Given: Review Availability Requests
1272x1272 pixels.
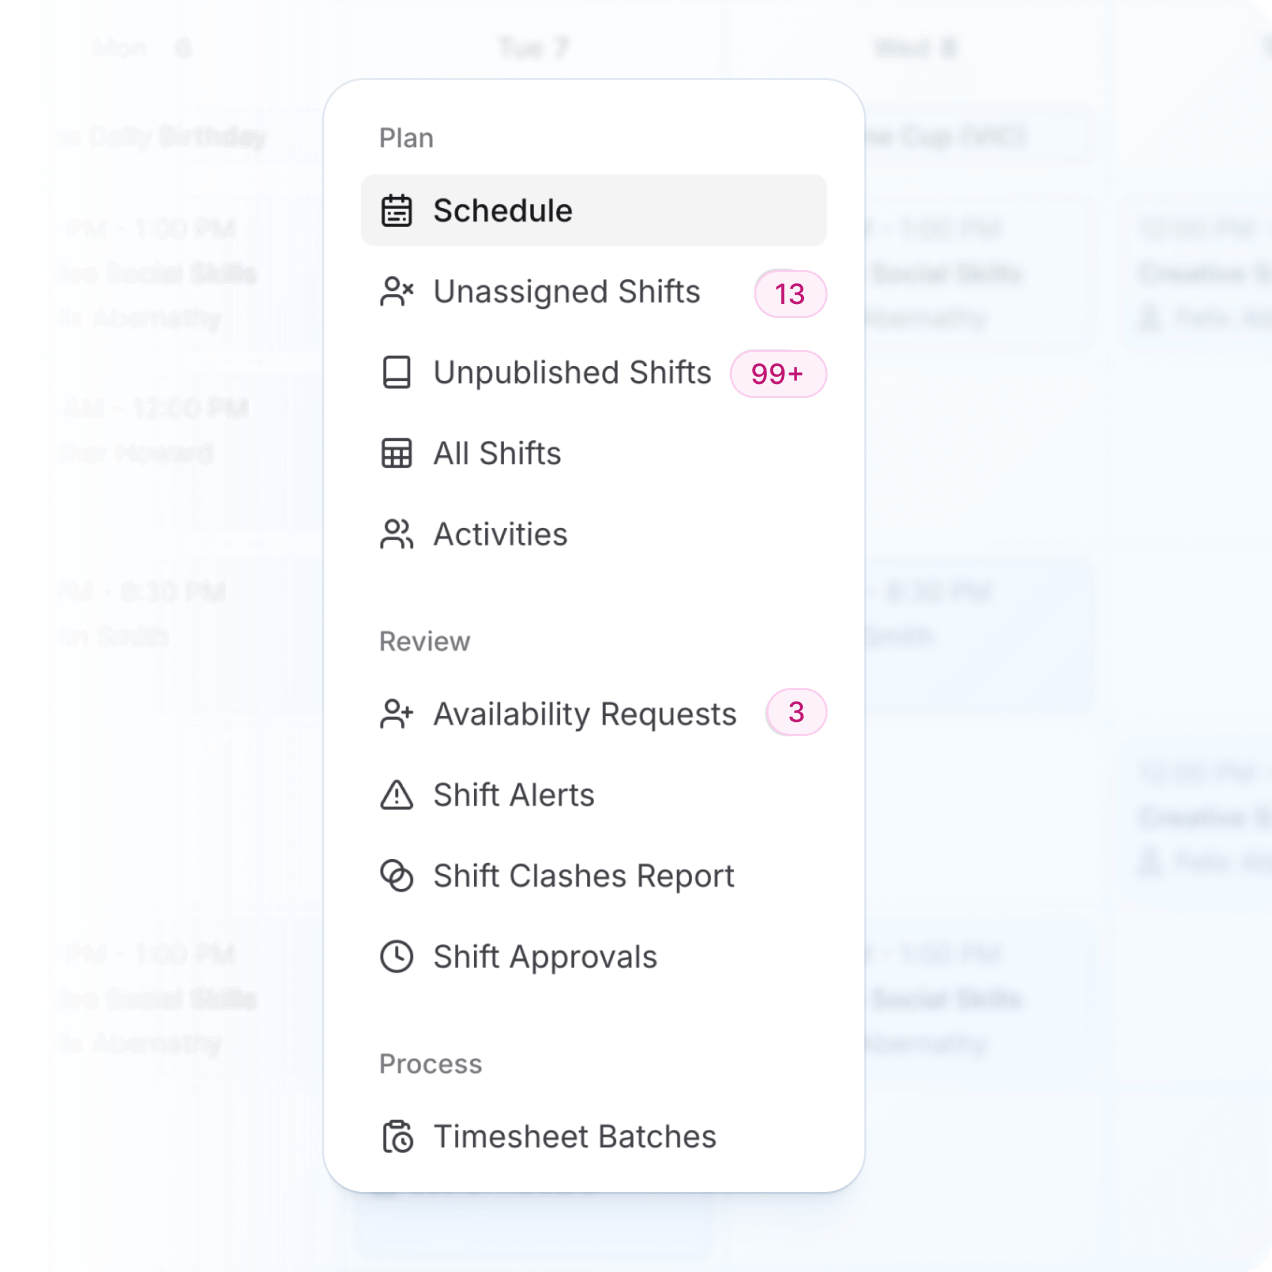Looking at the screenshot, I should (584, 713).
